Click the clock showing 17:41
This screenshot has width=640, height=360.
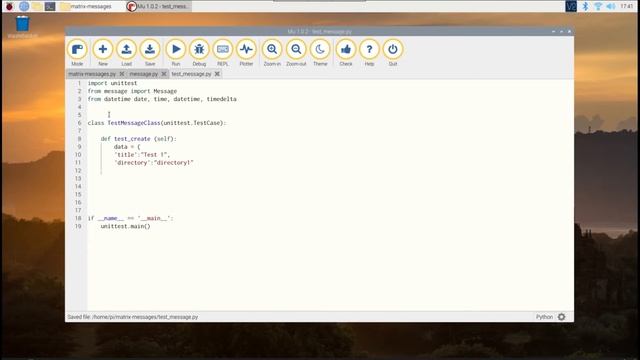[x=627, y=6]
